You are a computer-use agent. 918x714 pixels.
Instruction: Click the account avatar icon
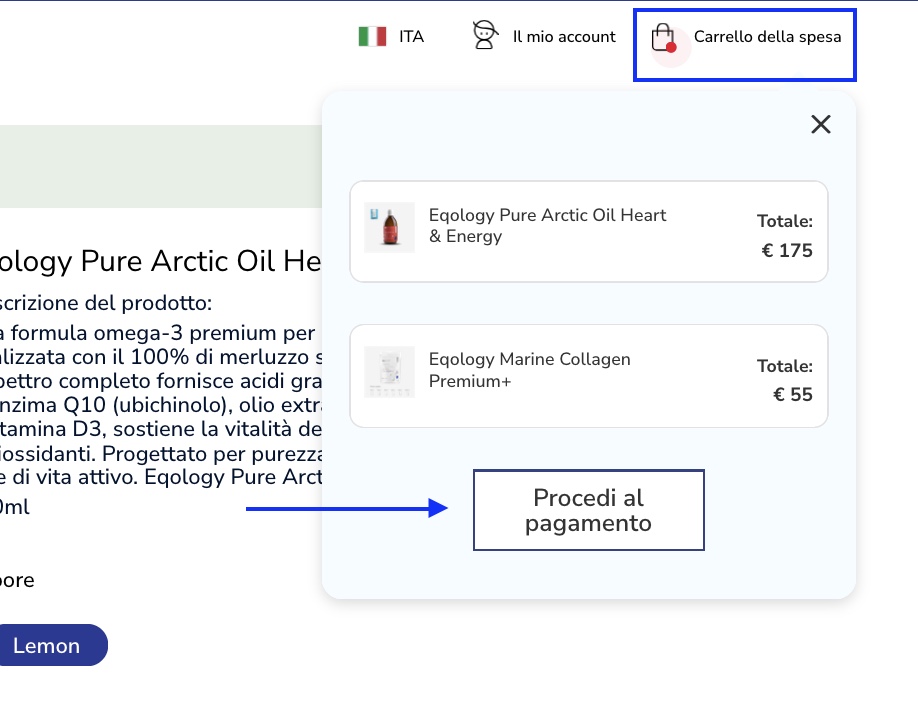coord(485,35)
